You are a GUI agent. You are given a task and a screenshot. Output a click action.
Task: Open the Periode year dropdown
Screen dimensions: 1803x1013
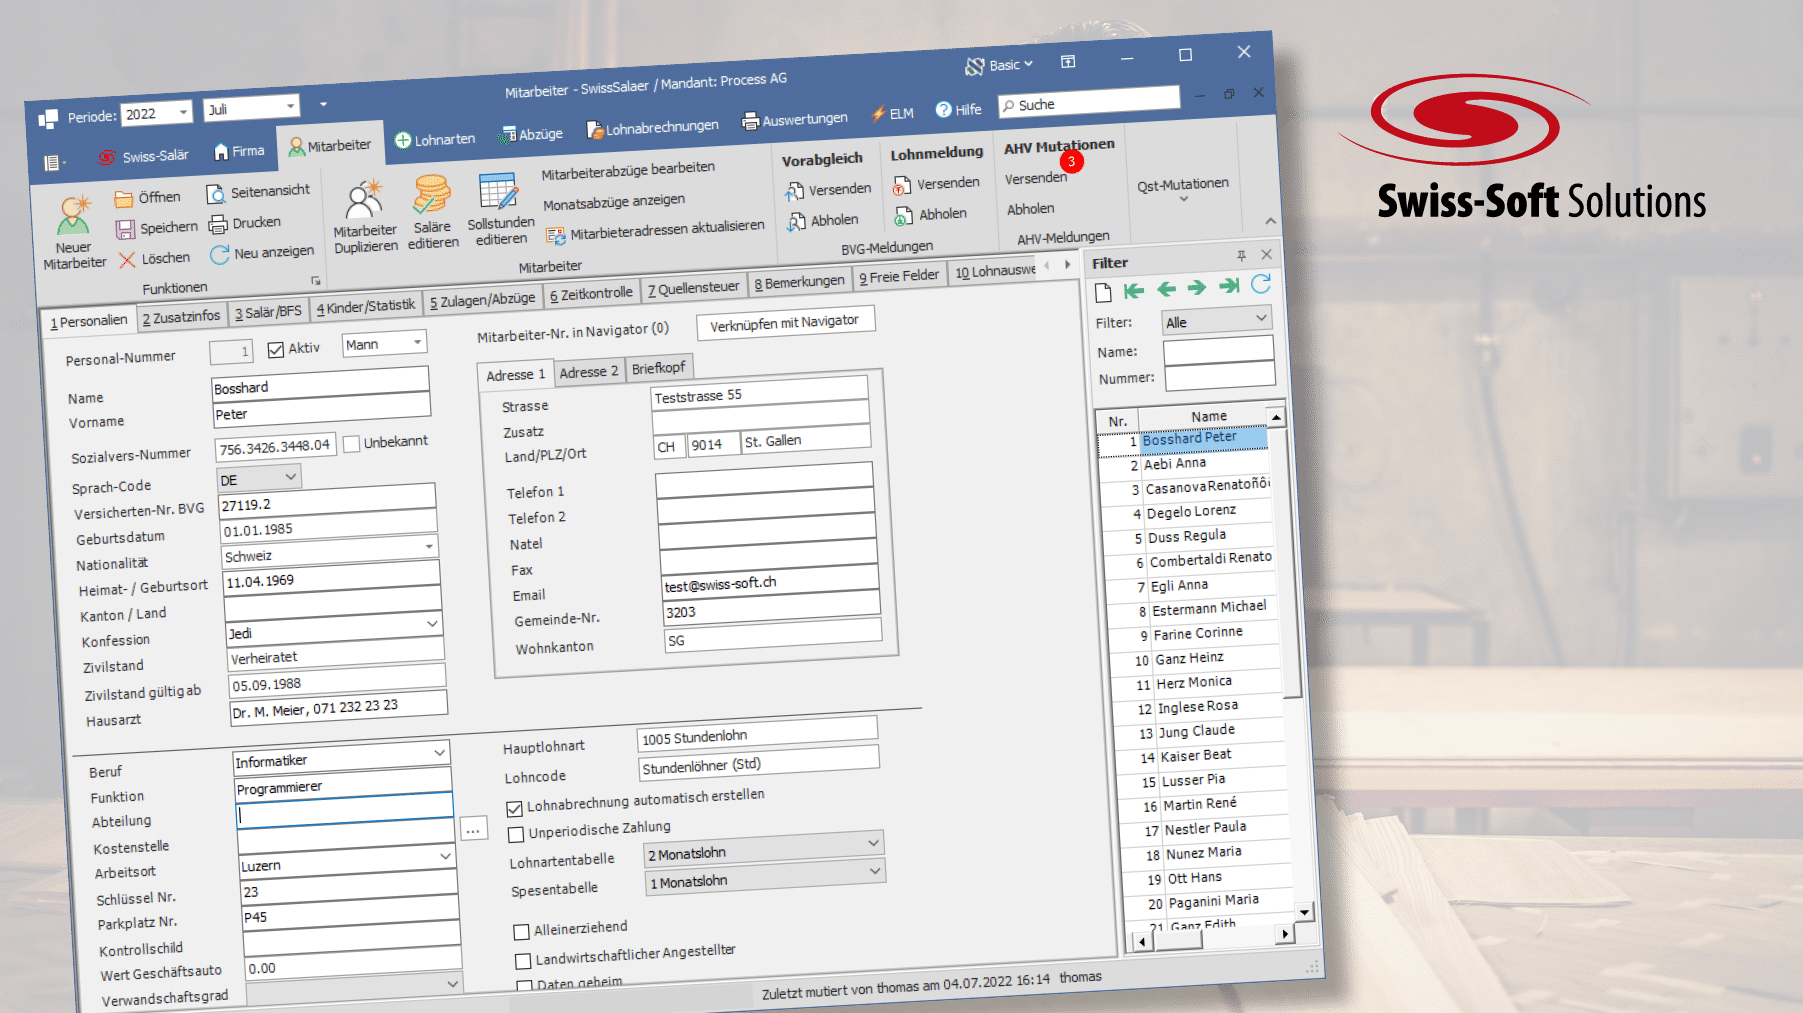click(x=183, y=111)
